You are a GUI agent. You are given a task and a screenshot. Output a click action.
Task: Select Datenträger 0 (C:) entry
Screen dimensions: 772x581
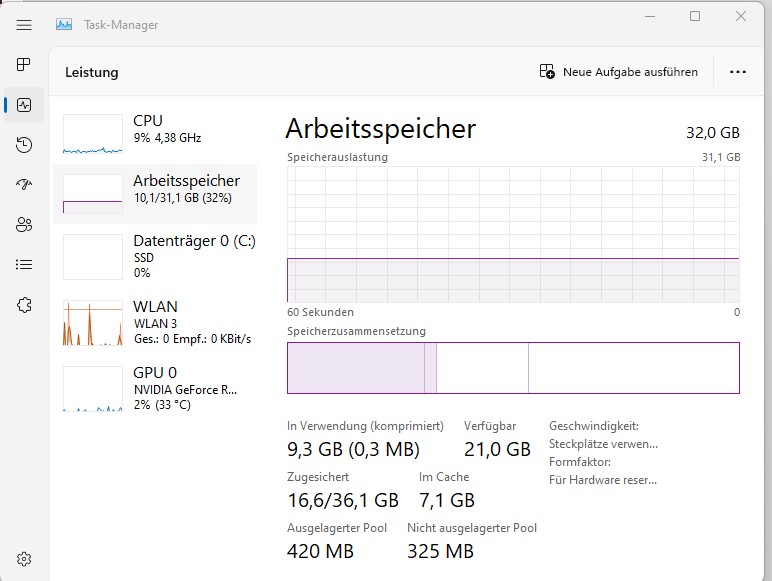155,256
